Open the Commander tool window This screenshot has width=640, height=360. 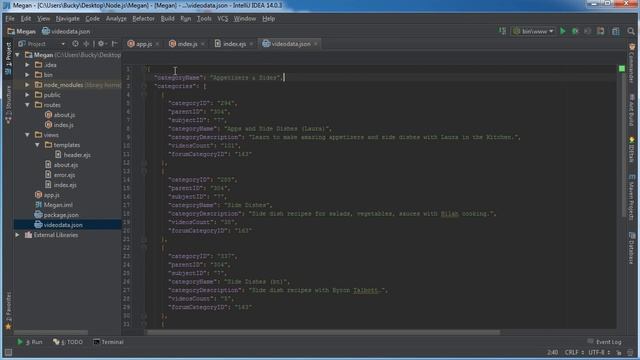(x=631, y=62)
